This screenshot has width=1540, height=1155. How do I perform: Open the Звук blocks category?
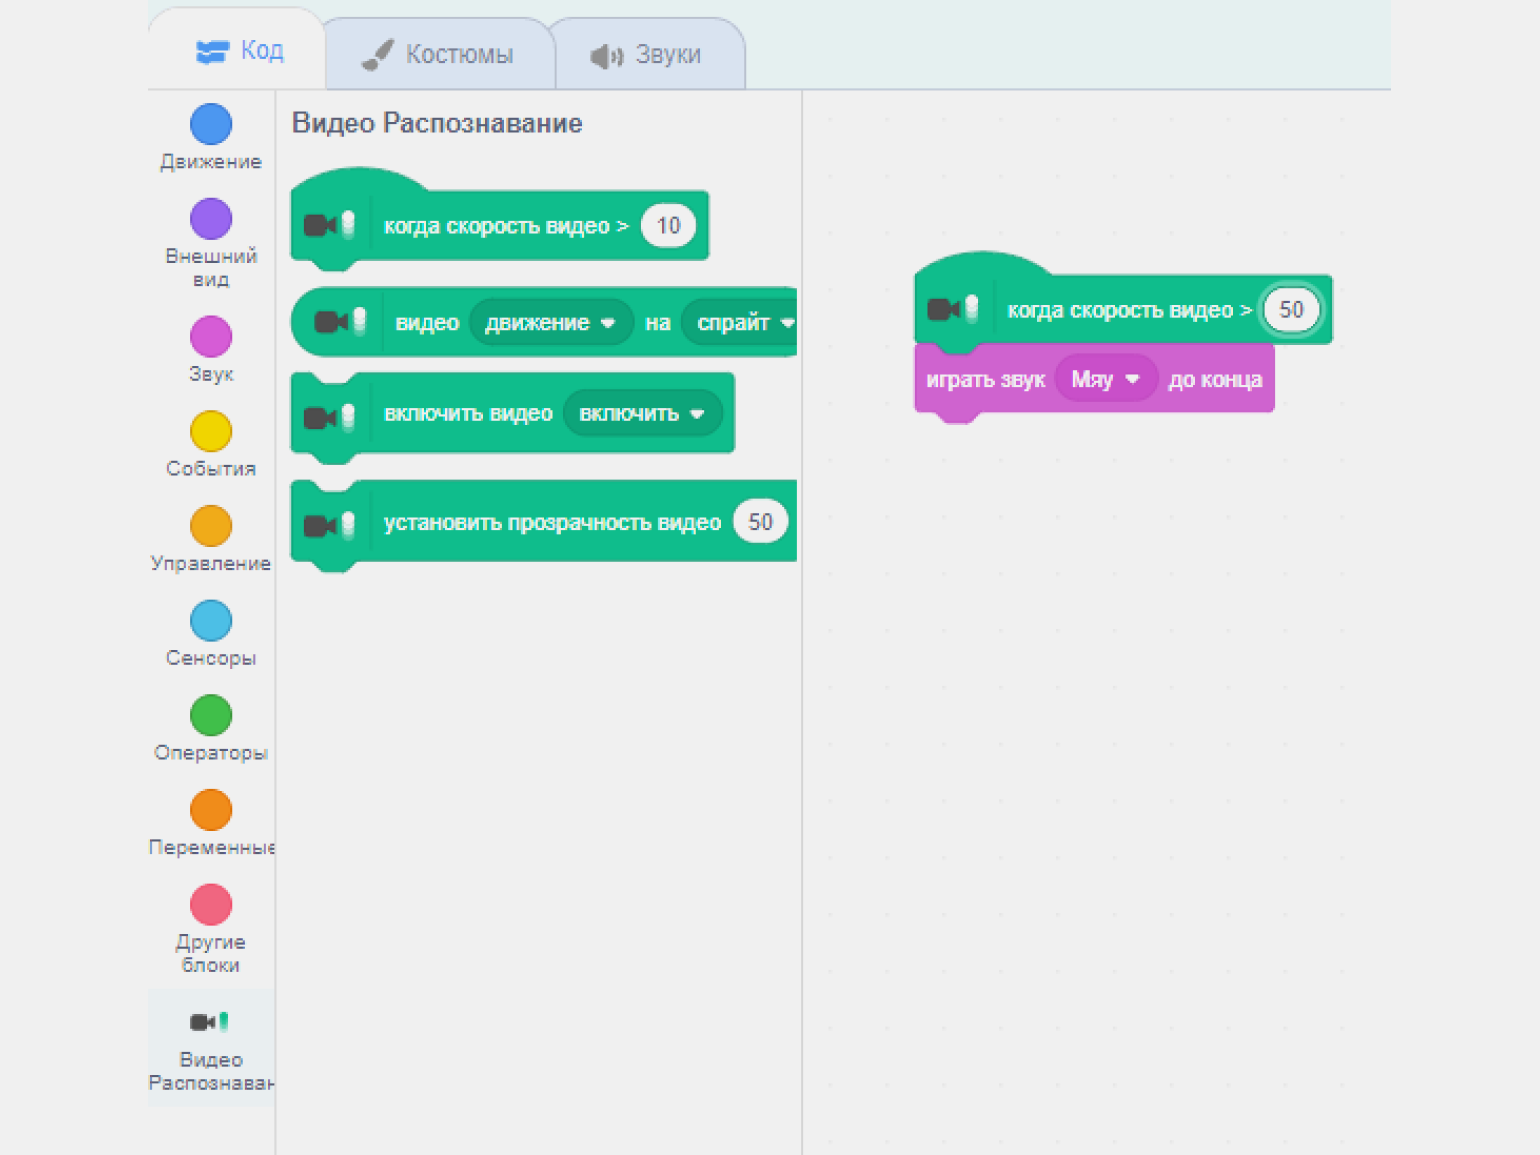[x=211, y=350]
